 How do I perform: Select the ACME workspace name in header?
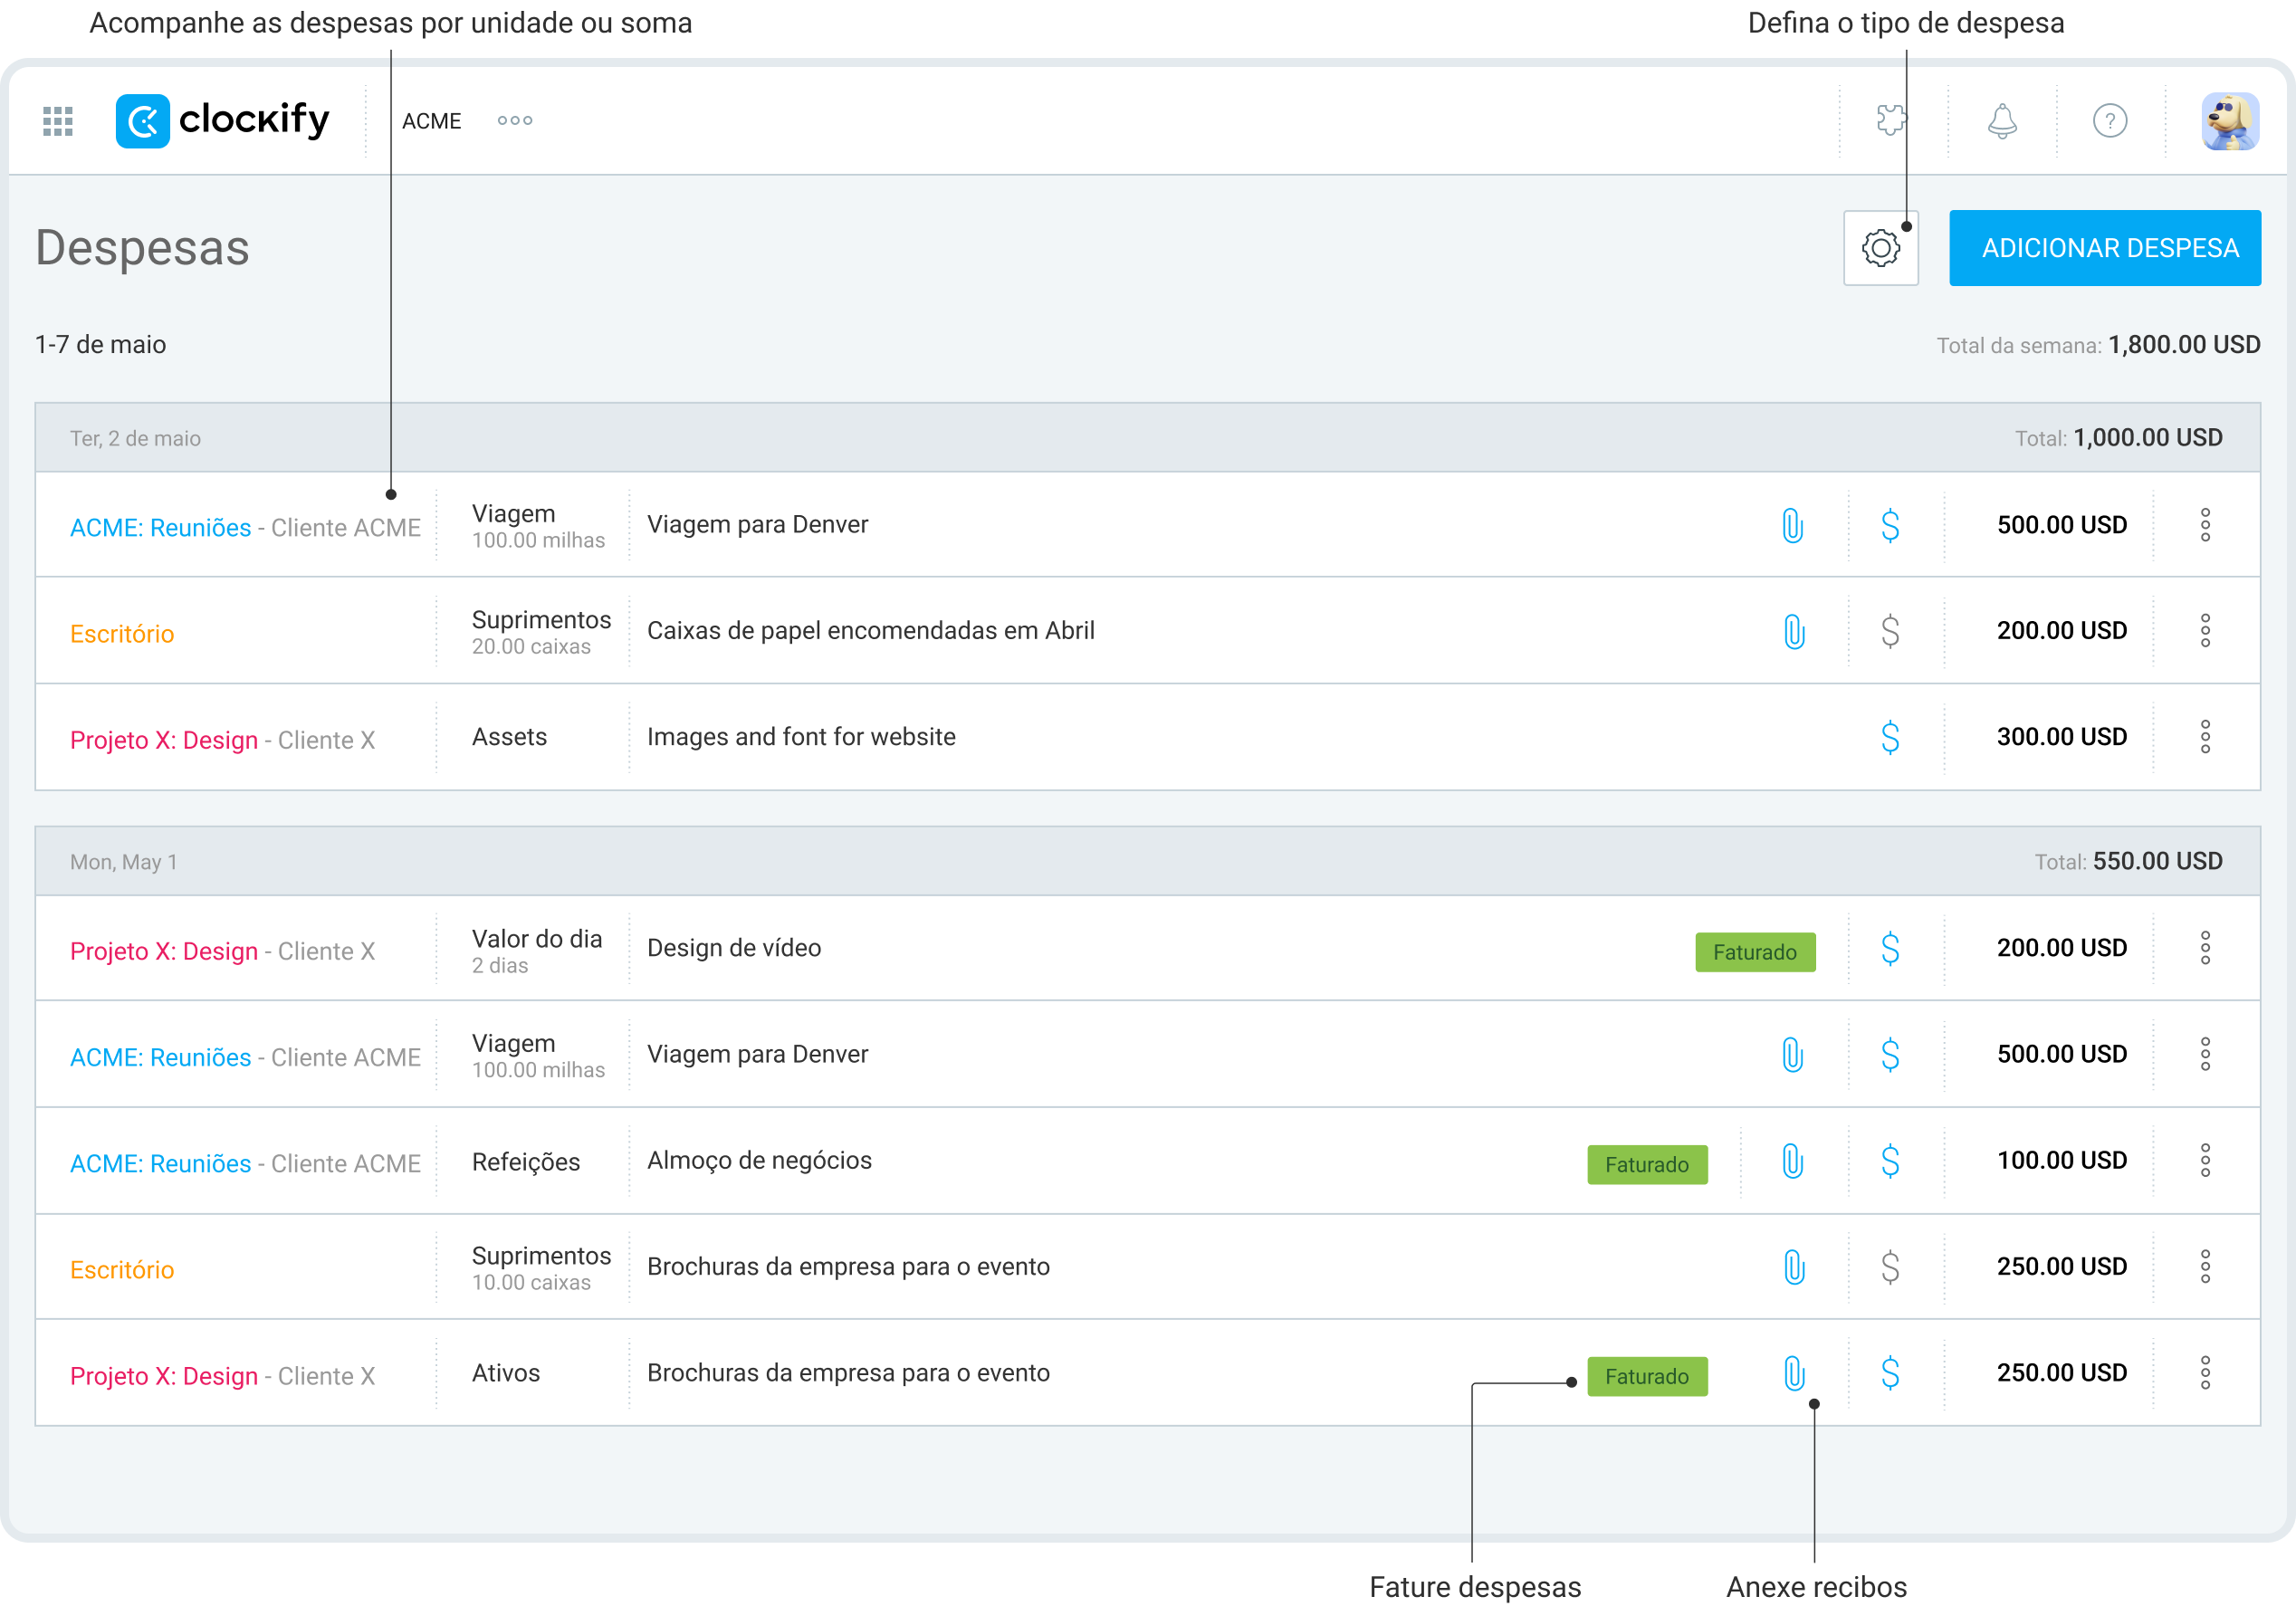coord(431,121)
